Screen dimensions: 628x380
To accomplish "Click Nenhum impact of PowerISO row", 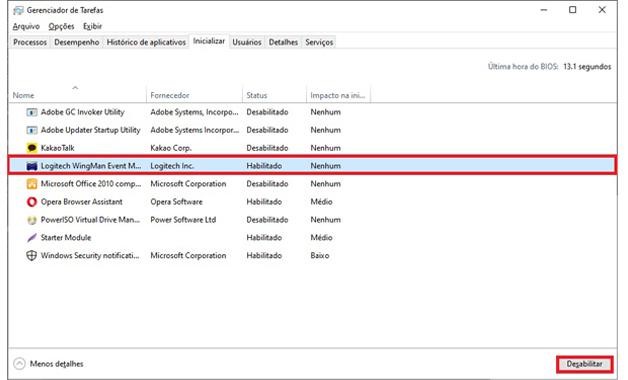I will (326, 220).
